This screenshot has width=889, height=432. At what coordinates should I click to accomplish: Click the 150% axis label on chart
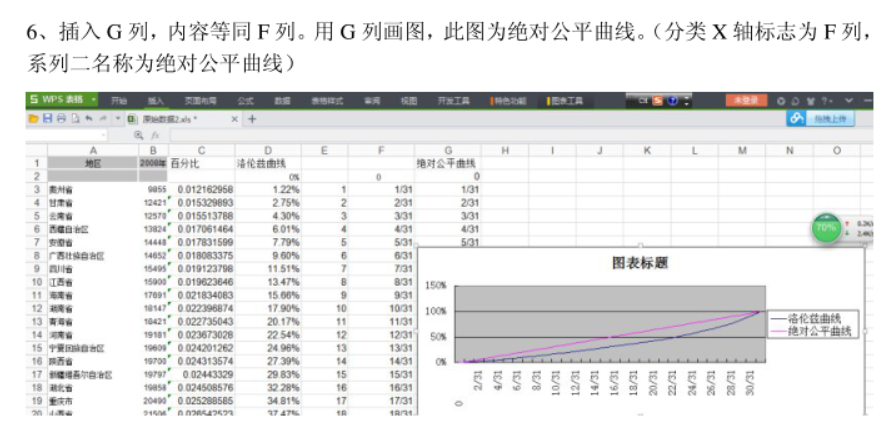point(435,286)
